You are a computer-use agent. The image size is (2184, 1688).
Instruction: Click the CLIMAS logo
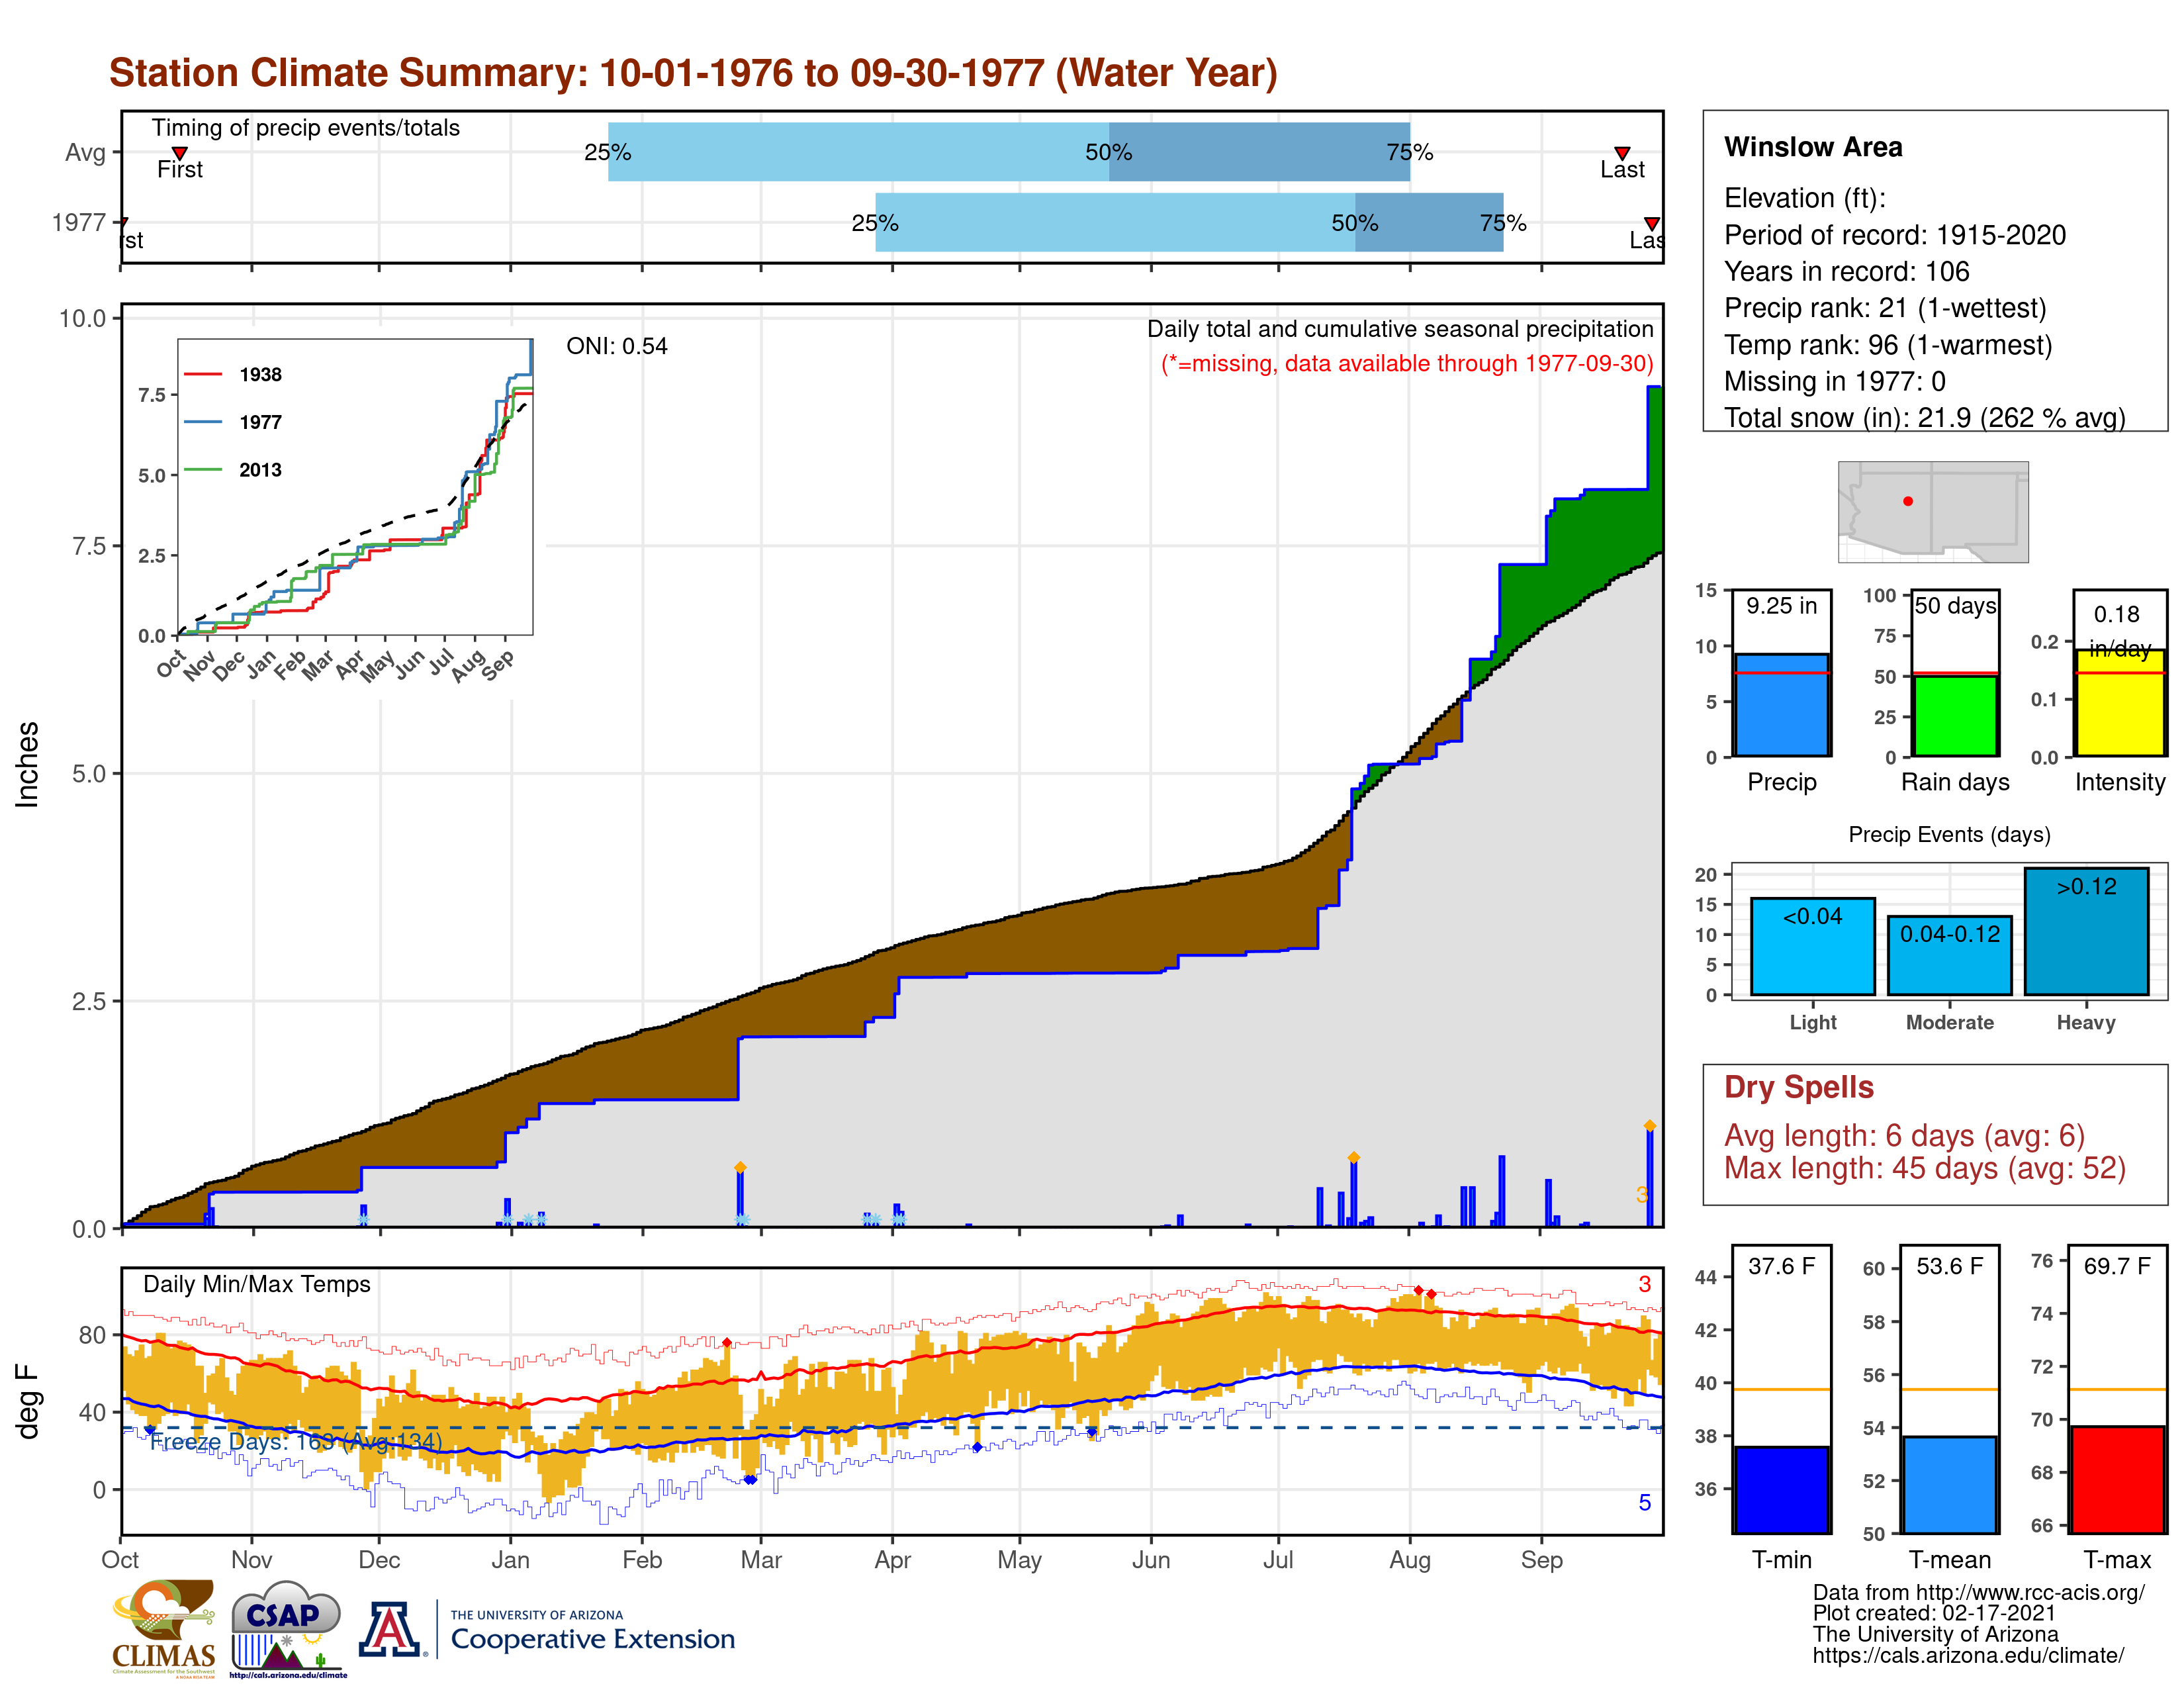tap(164, 1628)
